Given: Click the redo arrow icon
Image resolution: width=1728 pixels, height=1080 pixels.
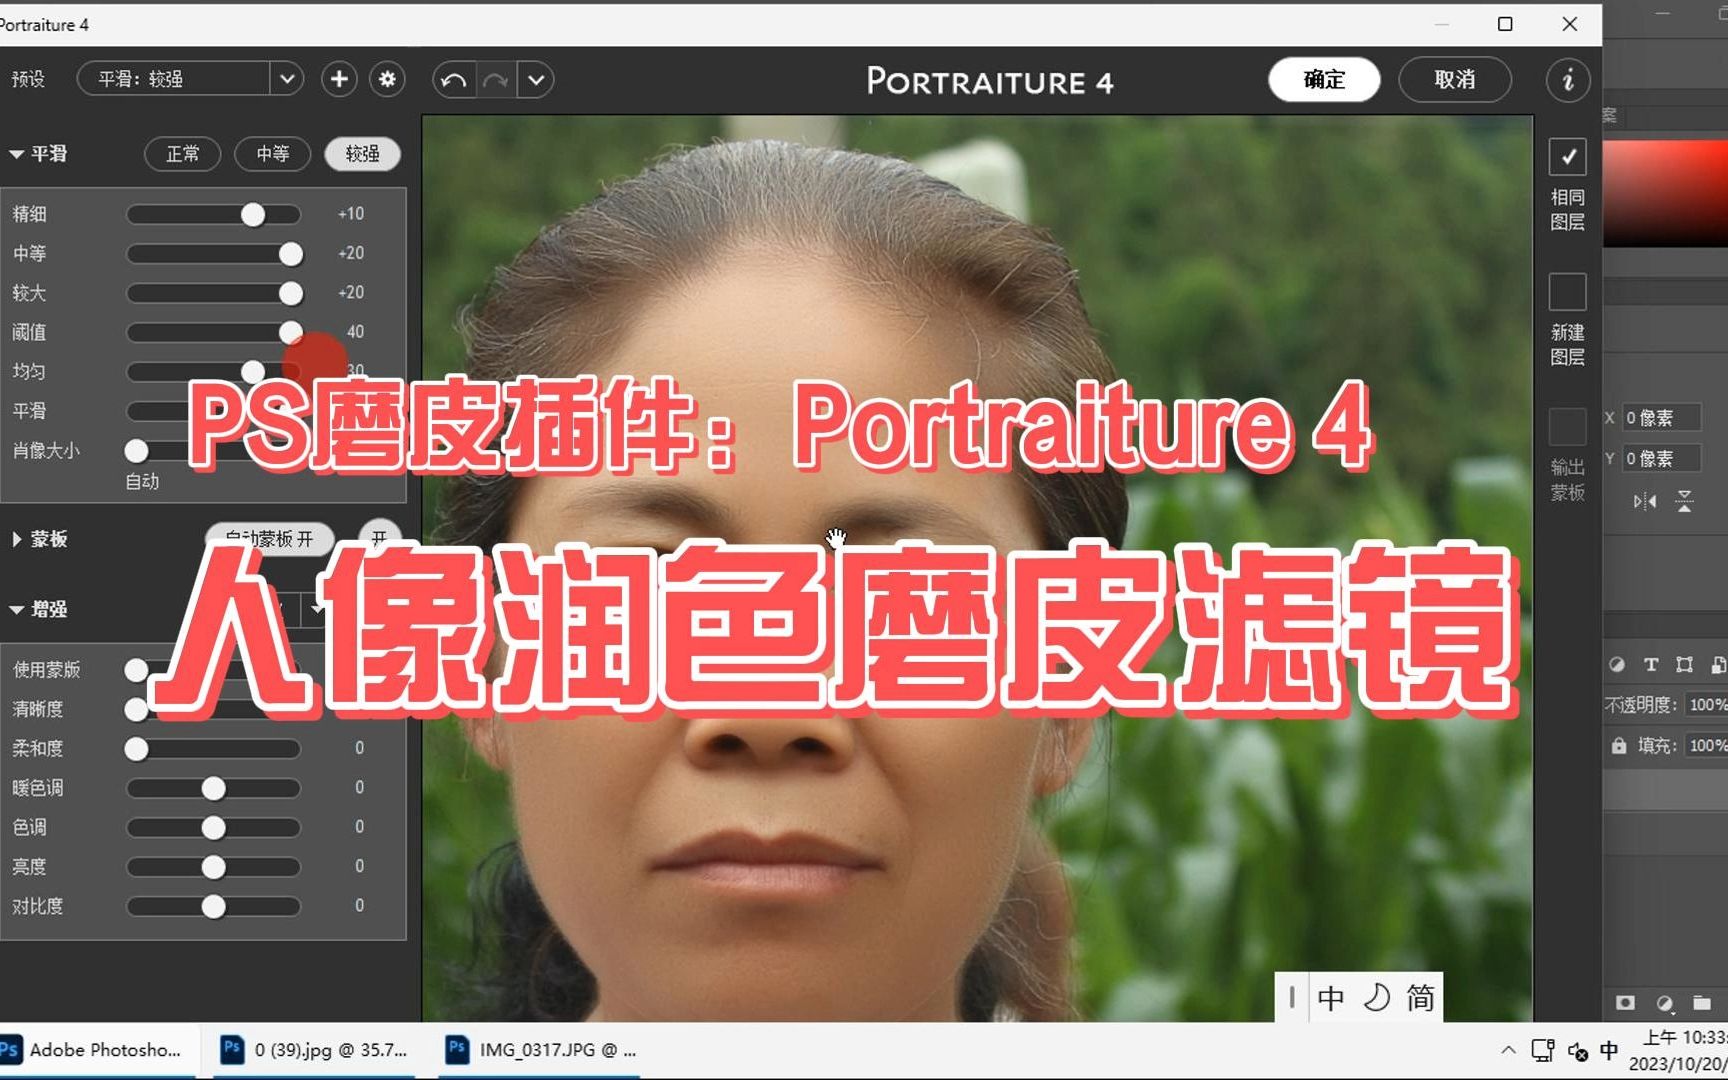Looking at the screenshot, I should coord(495,80).
